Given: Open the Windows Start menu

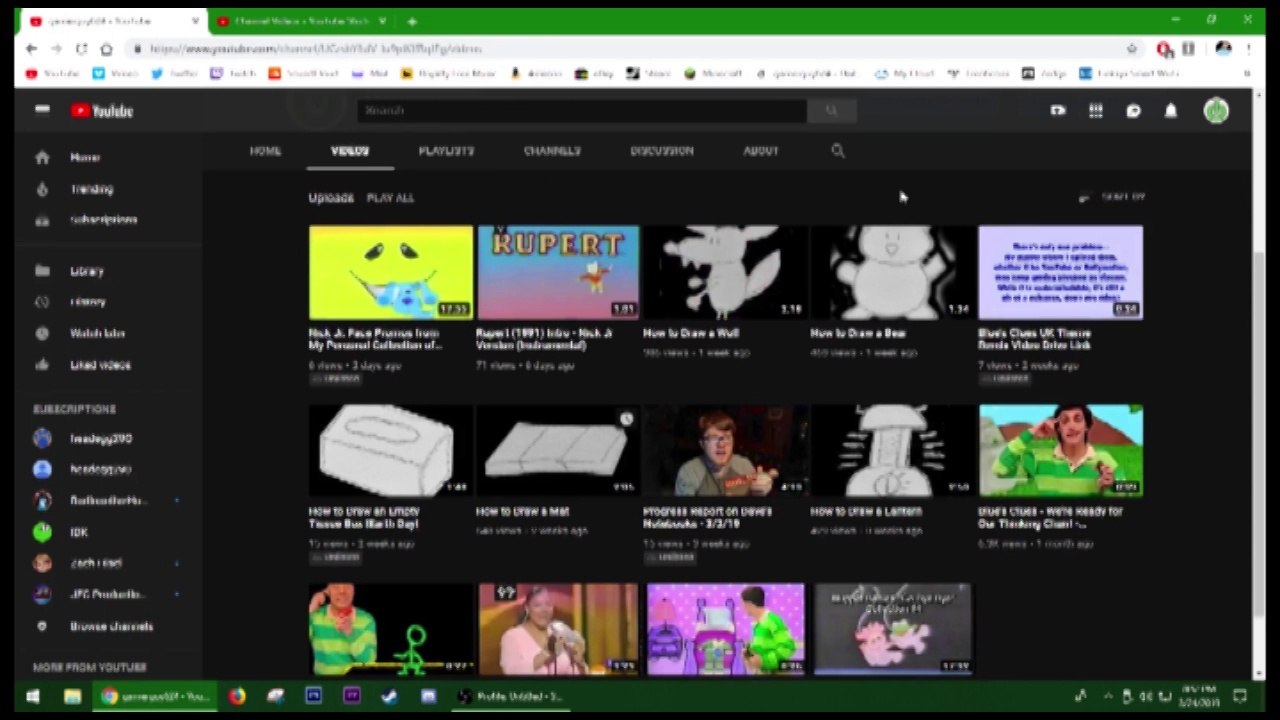Looking at the screenshot, I should [32, 696].
